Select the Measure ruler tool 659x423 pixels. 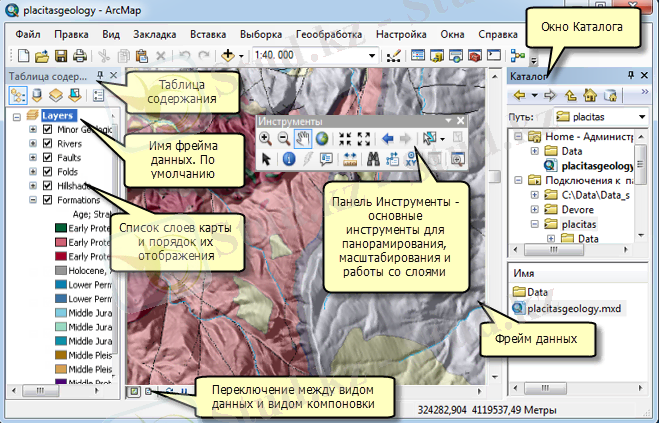click(x=350, y=159)
